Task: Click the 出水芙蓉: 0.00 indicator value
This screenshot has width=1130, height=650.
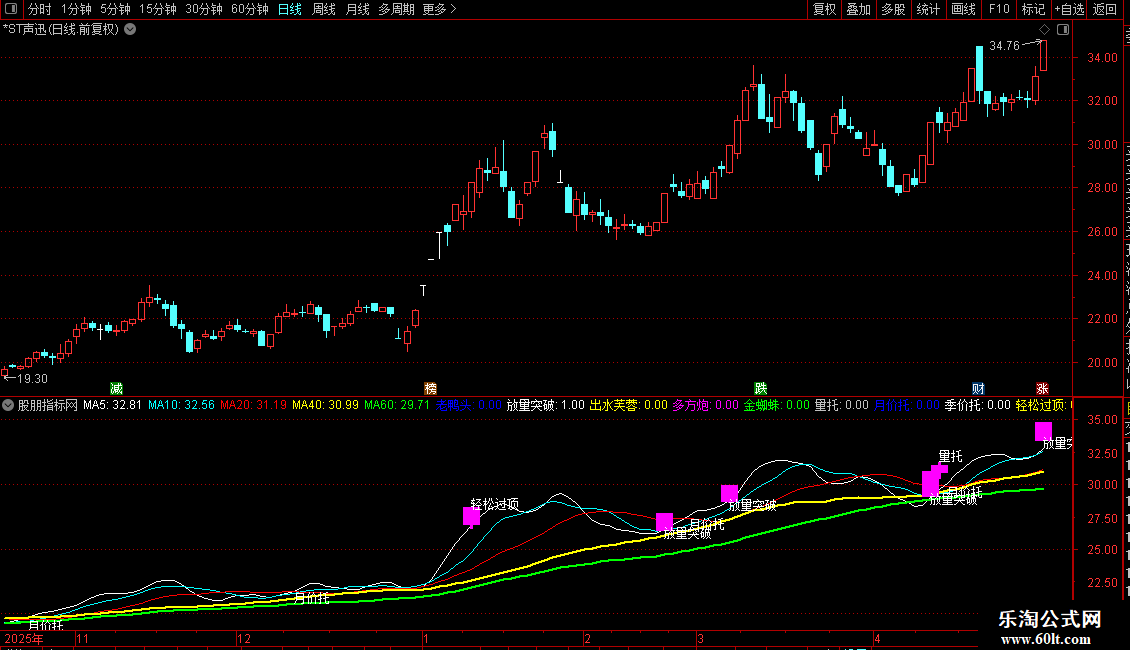Action: click(x=628, y=405)
